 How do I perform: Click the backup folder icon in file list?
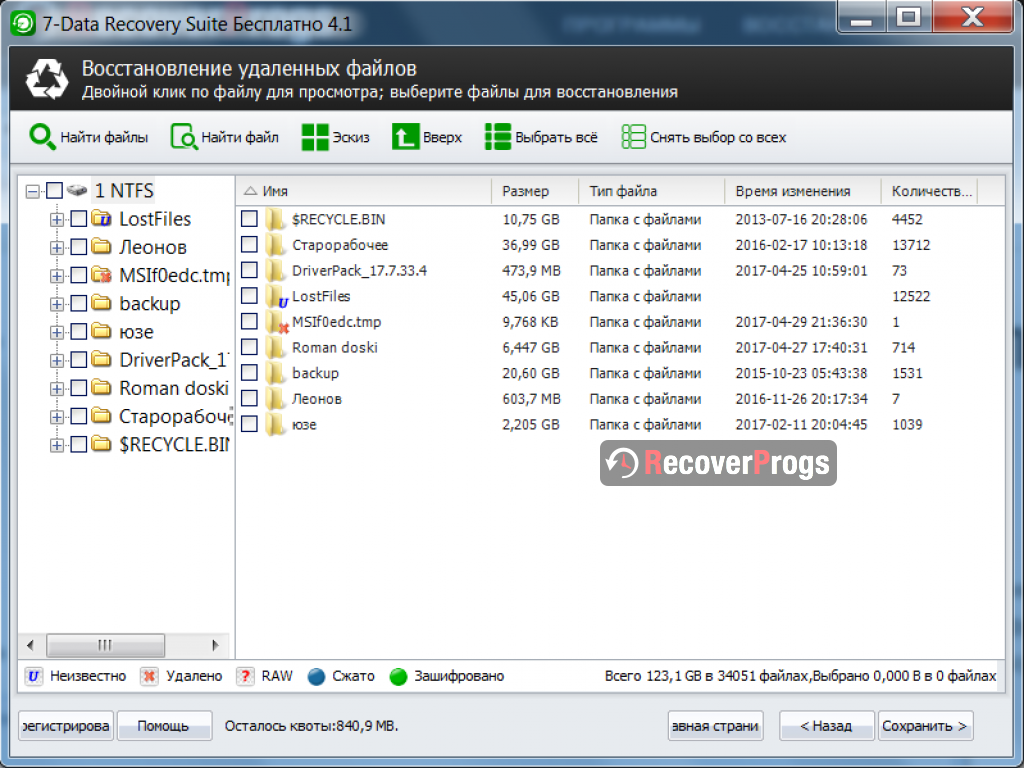coord(276,373)
